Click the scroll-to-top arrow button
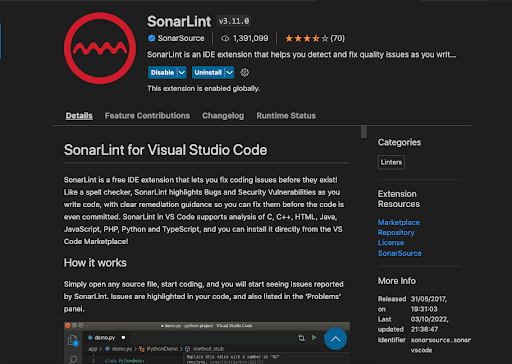Image resolution: width=512 pixels, height=364 pixels. [335, 339]
